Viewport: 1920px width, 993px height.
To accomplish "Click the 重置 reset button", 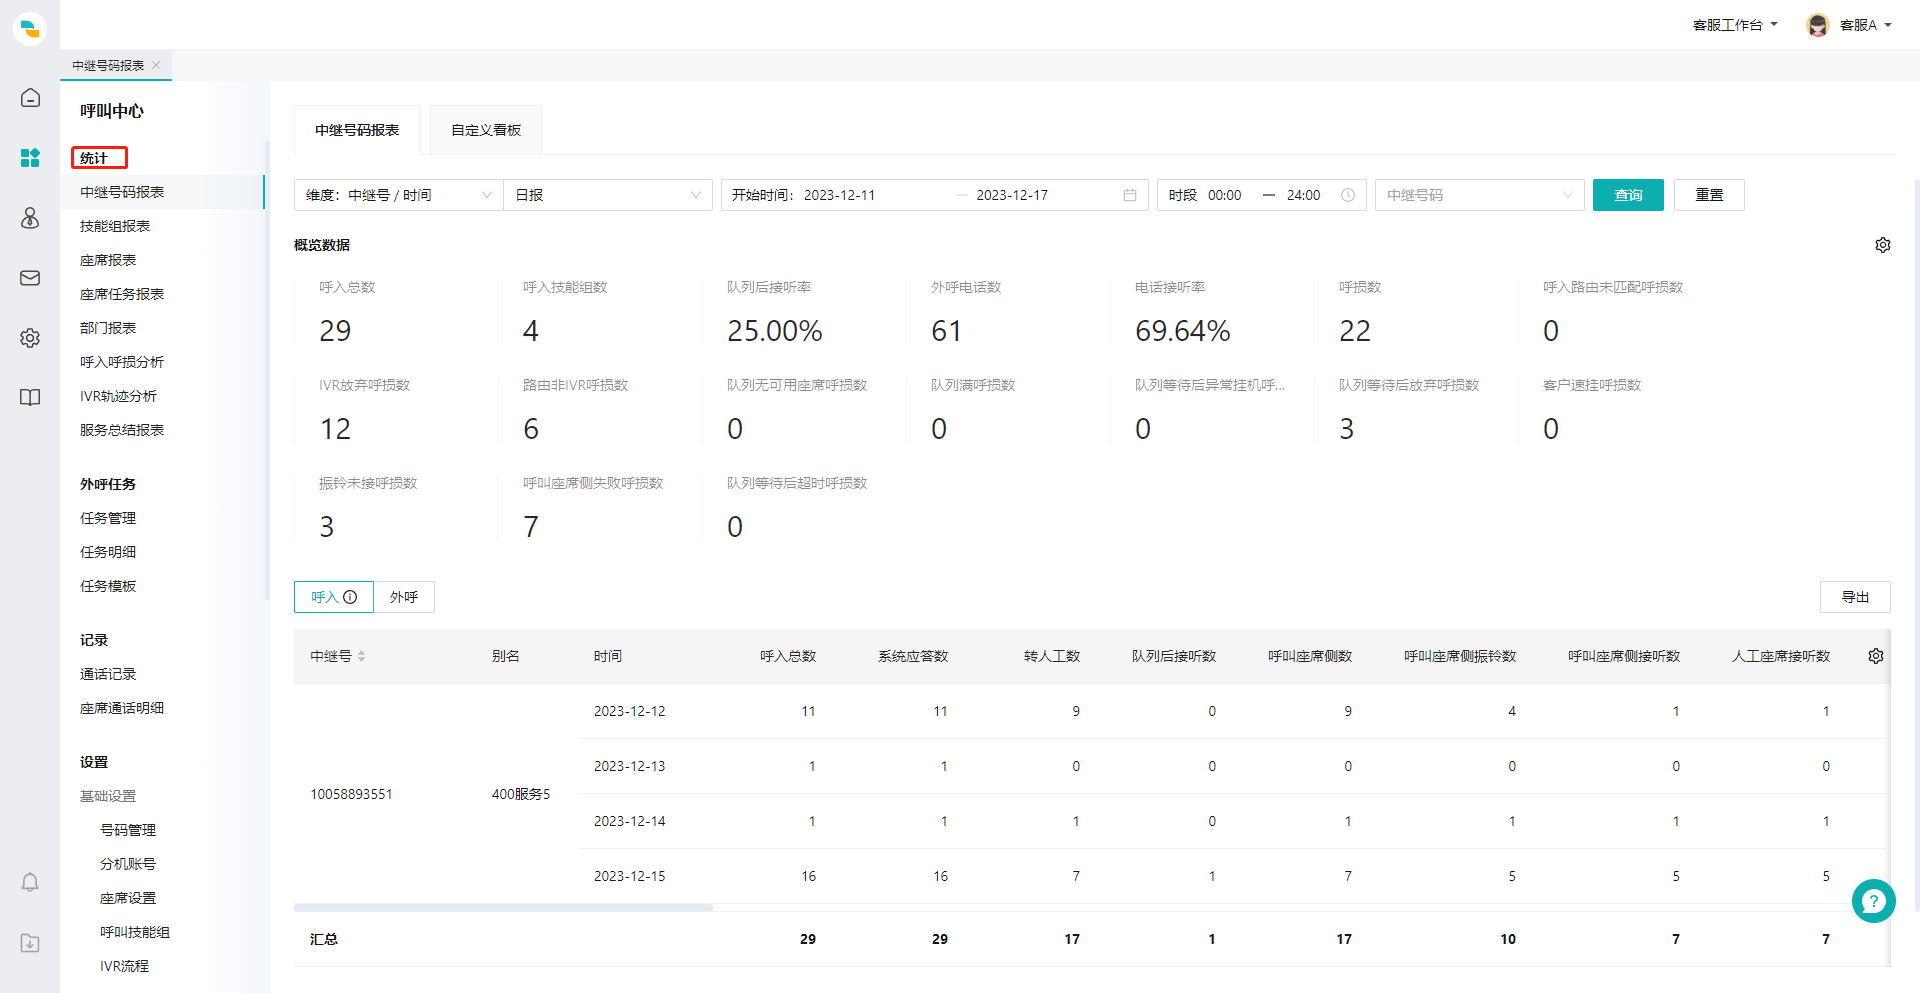I will [x=1709, y=195].
